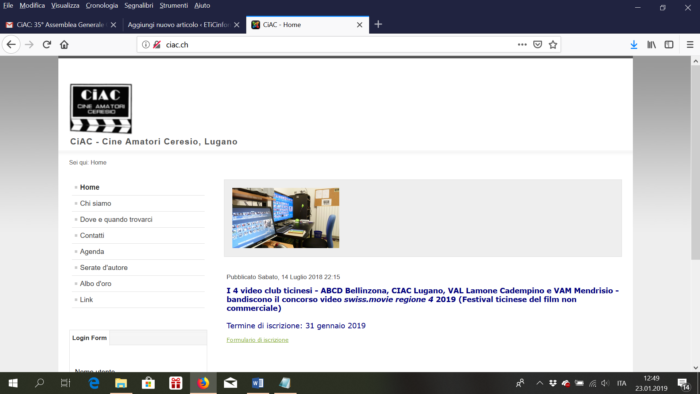Go to the Firefox home page

[x=64, y=45]
